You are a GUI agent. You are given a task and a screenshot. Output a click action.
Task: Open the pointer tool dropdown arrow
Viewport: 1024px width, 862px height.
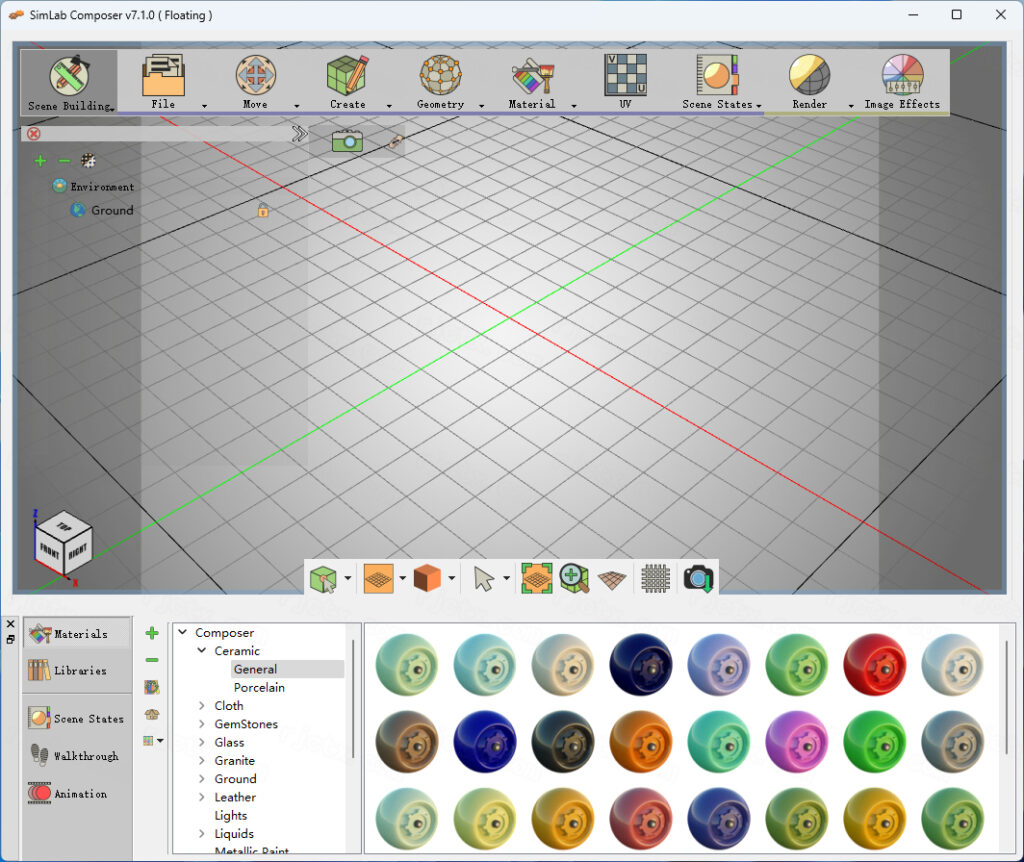[506, 578]
